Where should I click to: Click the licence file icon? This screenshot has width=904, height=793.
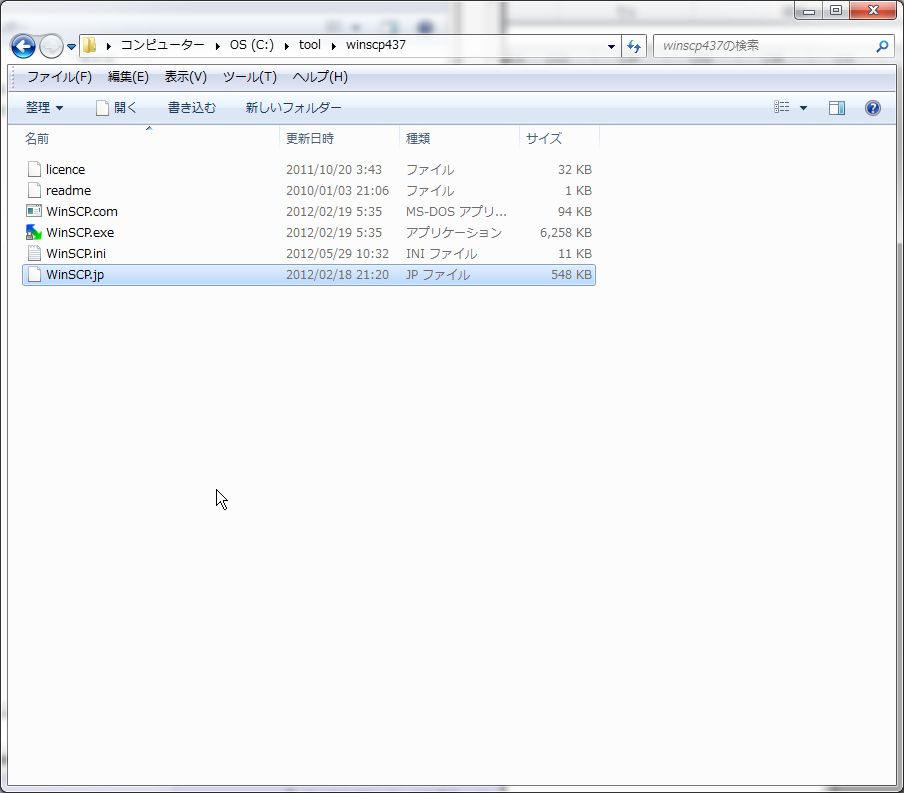[35, 170]
